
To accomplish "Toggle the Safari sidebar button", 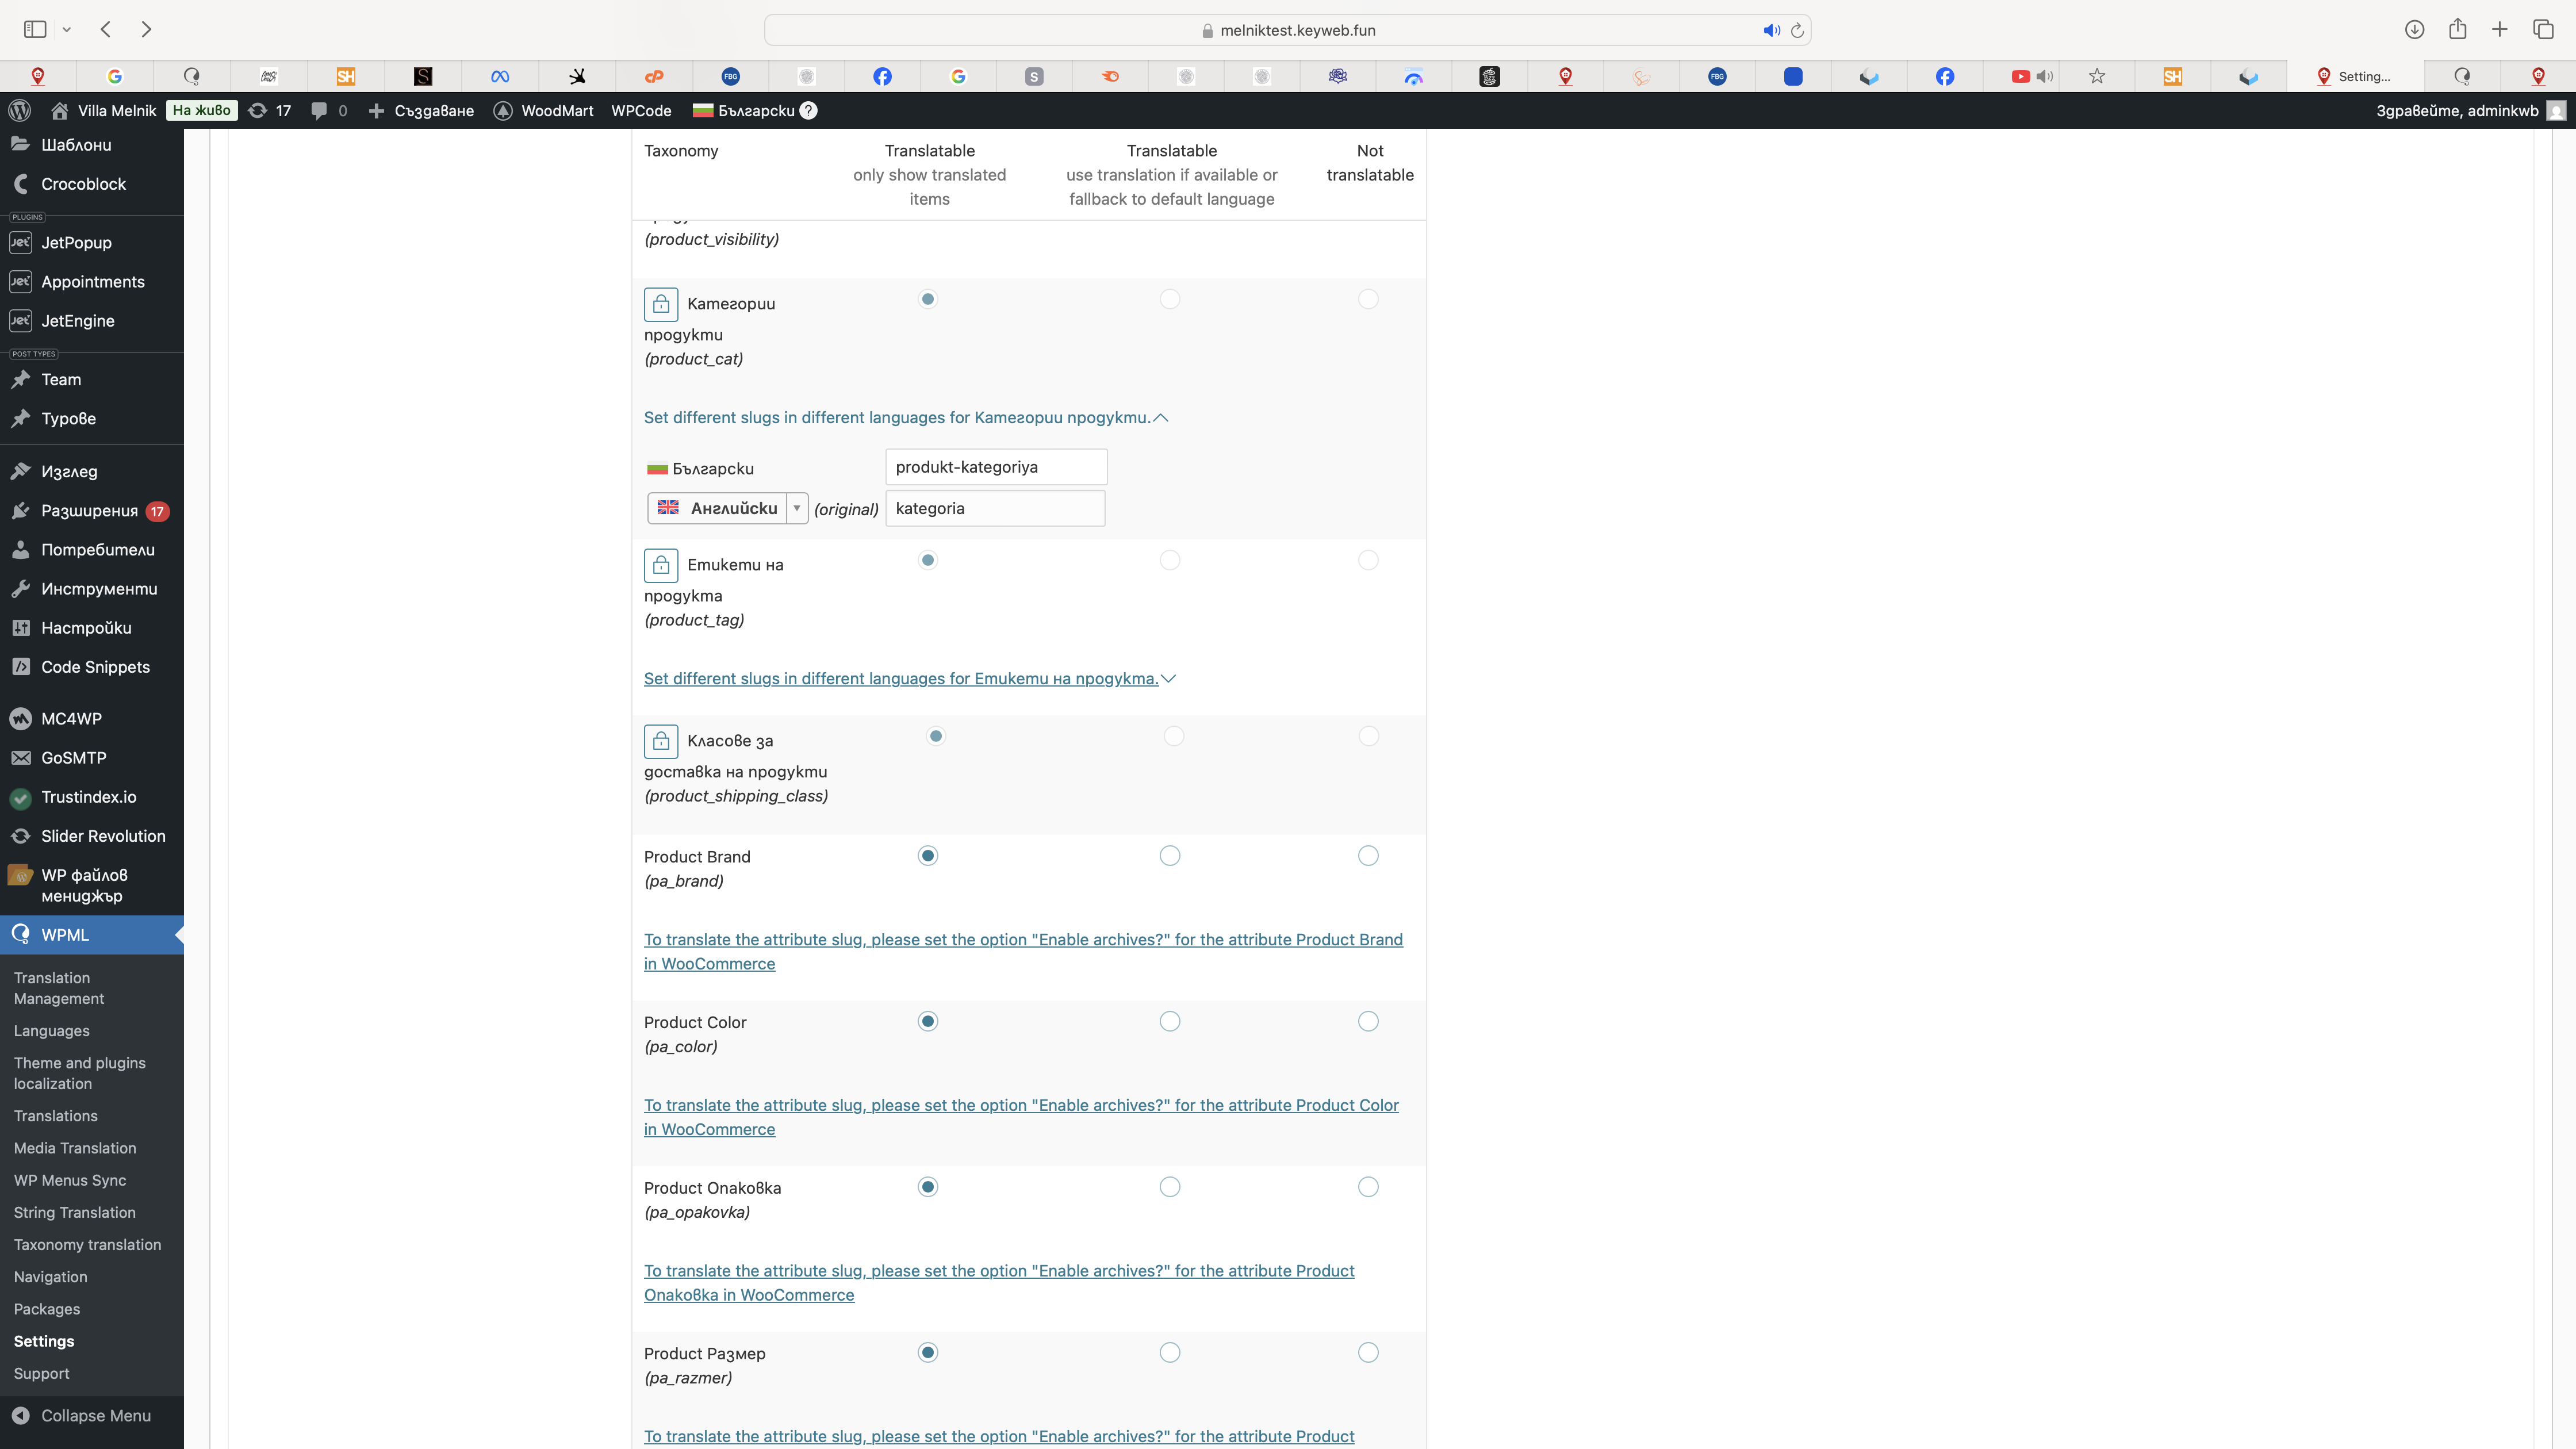I will tap(35, 30).
